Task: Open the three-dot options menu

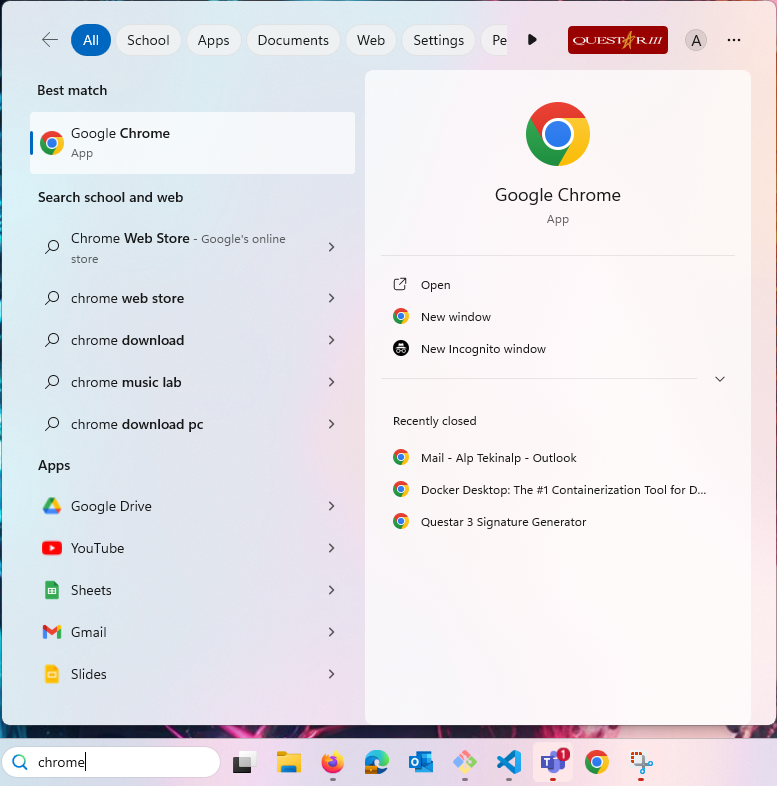Action: [x=734, y=40]
